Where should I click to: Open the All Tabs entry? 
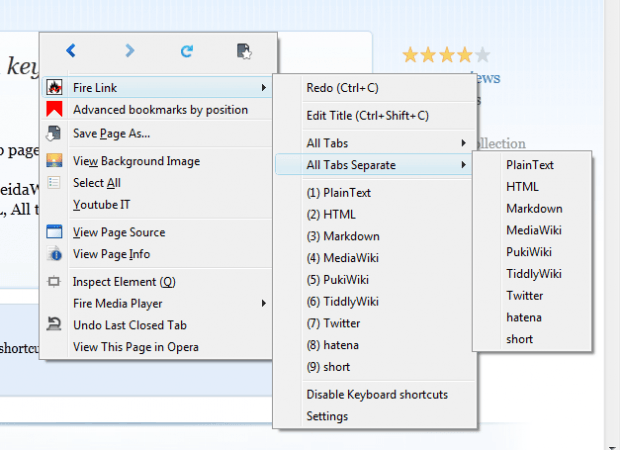click(374, 143)
